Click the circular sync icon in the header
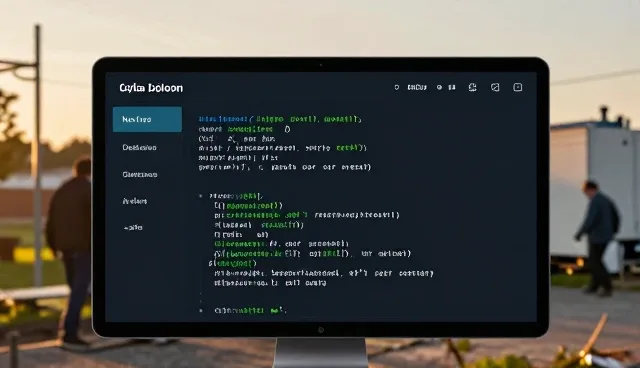The image size is (640, 368). tap(473, 87)
